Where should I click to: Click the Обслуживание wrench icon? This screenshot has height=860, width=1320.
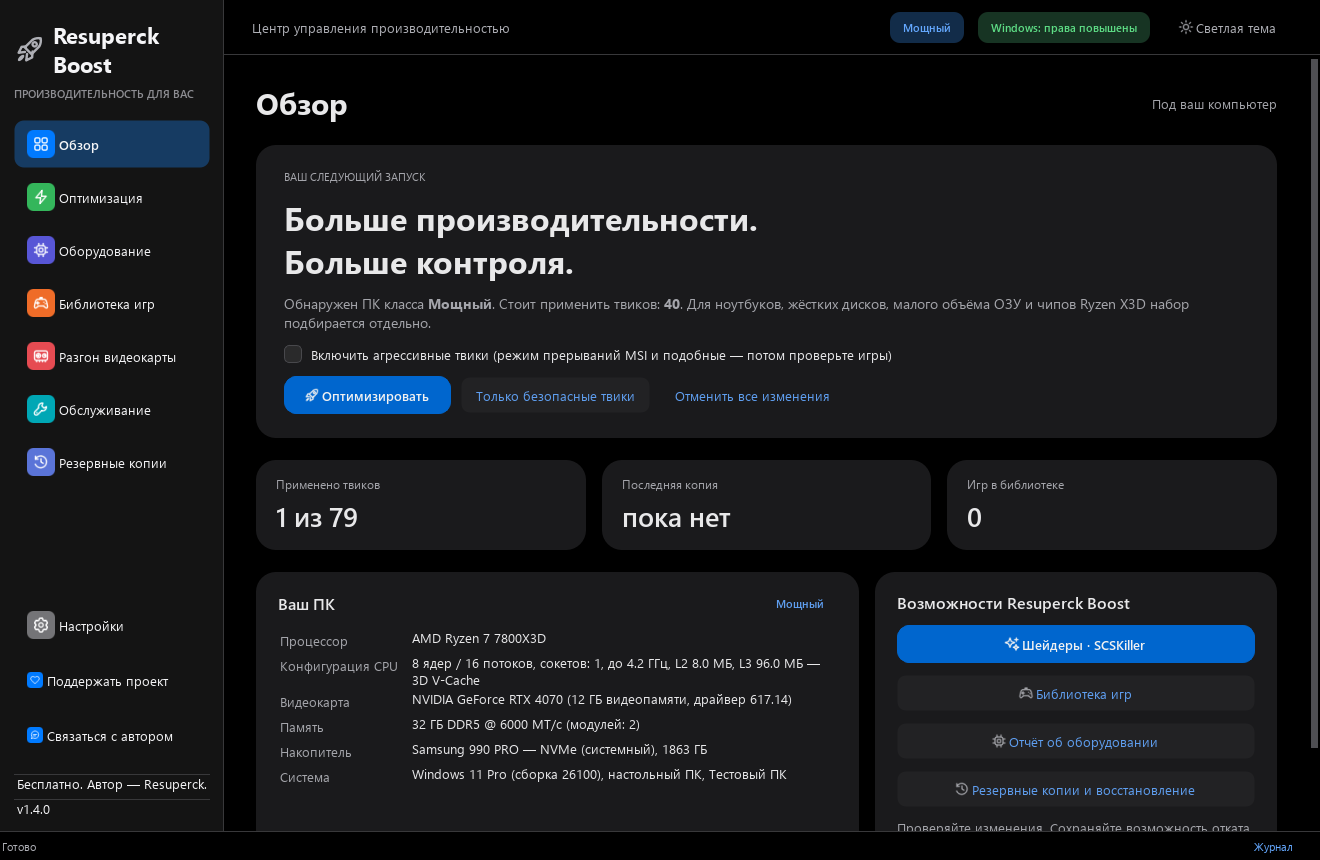41,410
